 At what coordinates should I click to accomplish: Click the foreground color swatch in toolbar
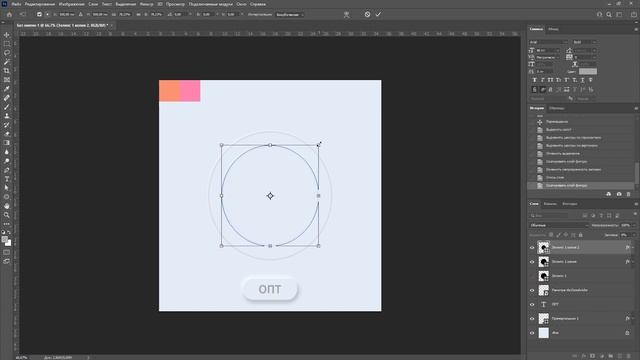tap(5, 240)
